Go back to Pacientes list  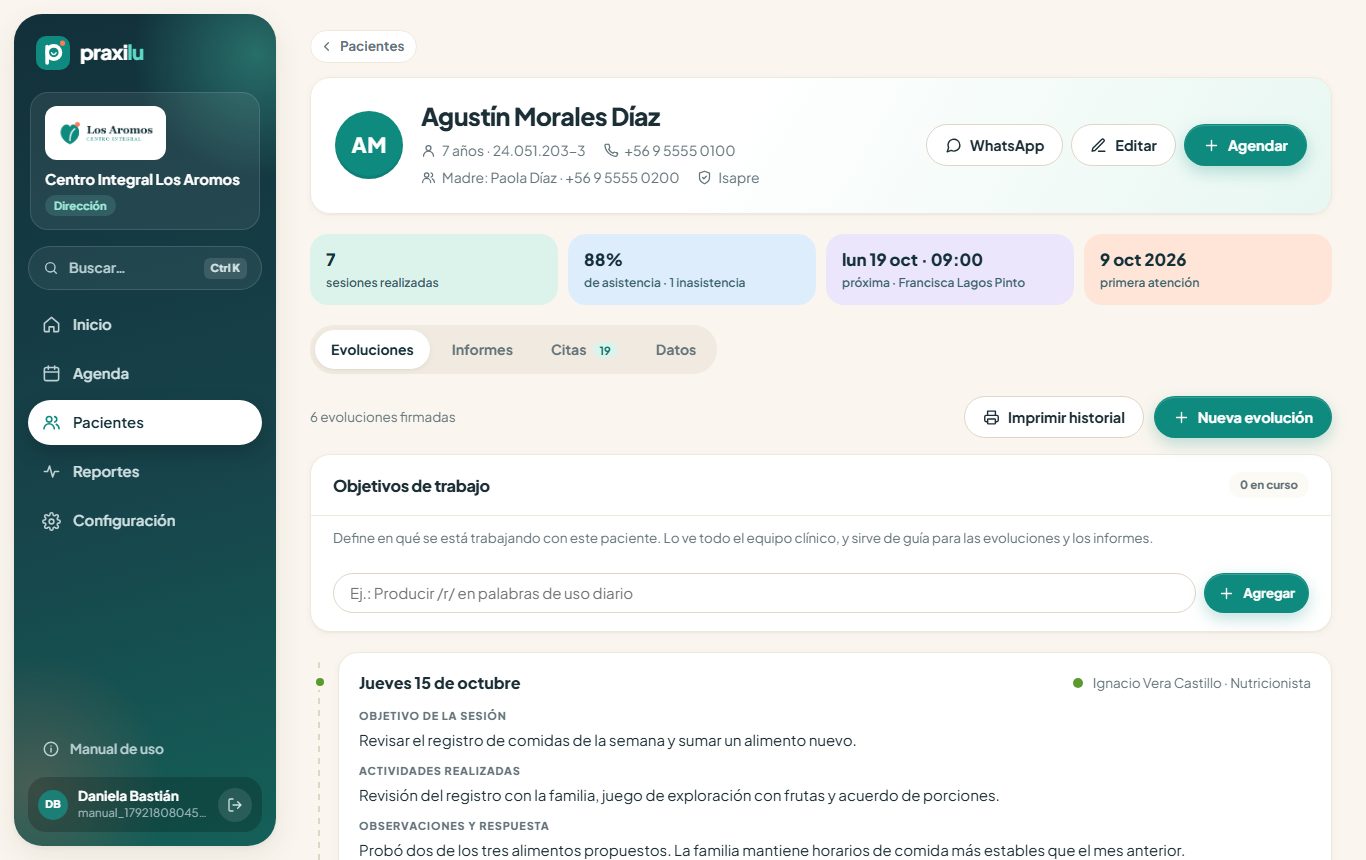[x=363, y=47]
